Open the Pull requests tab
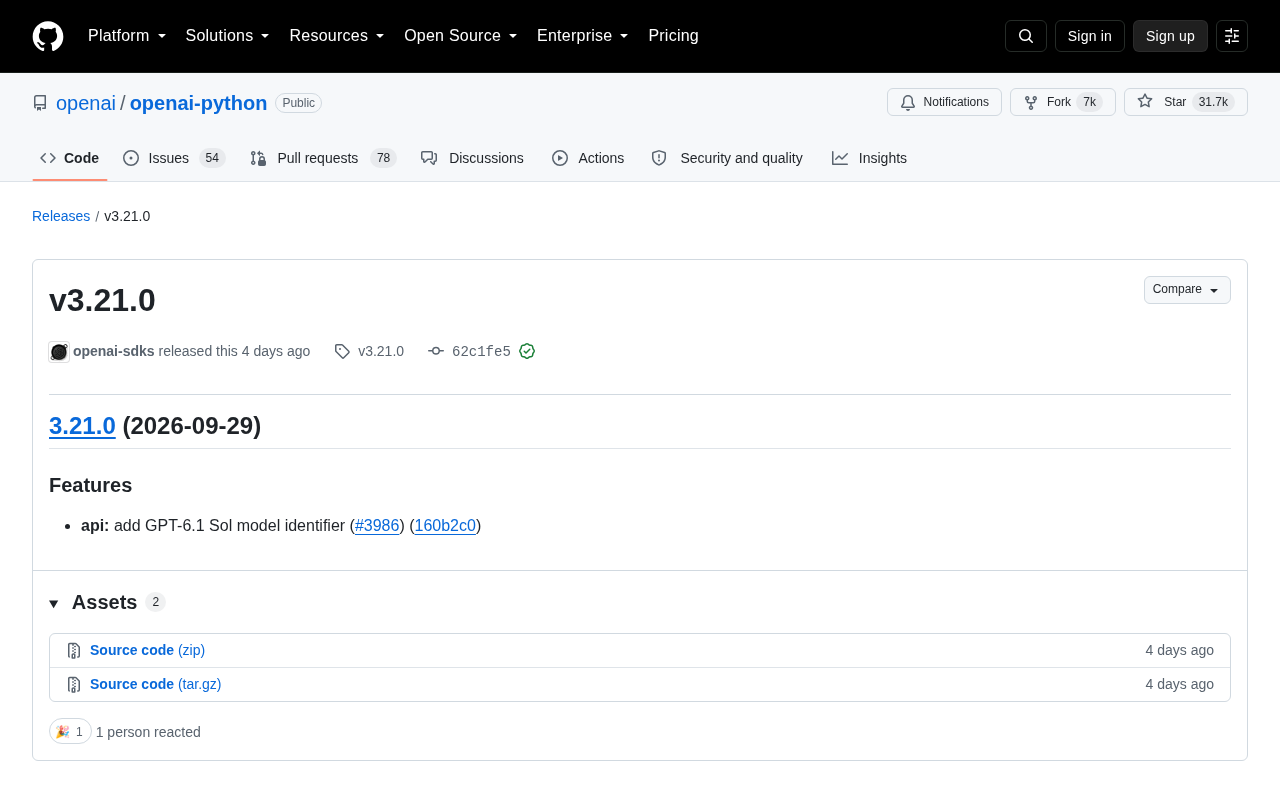 (x=323, y=158)
